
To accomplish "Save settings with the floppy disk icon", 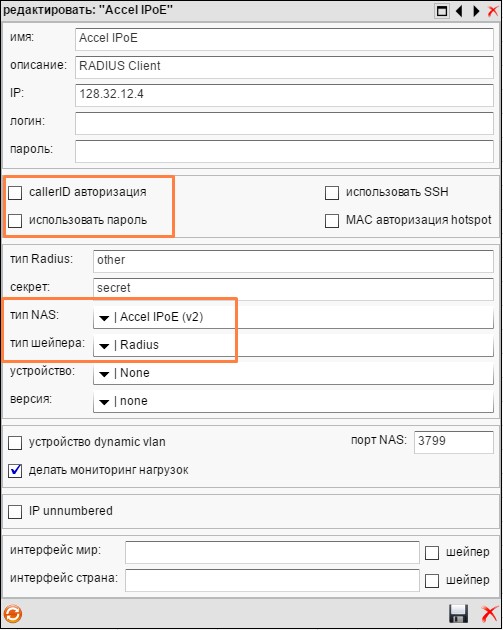I will 458,614.
